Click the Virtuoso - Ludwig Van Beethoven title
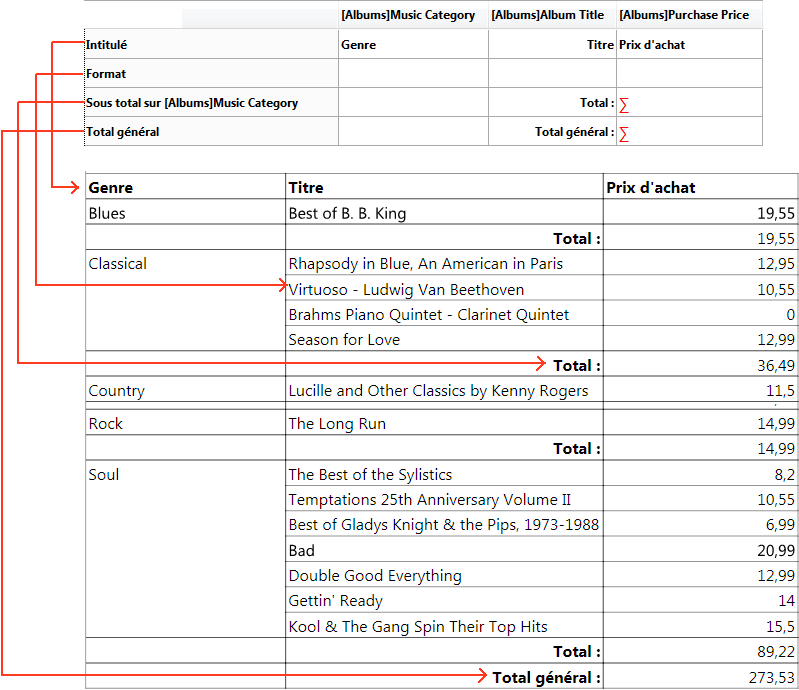Viewport: 799px width, 690px height. point(406,290)
